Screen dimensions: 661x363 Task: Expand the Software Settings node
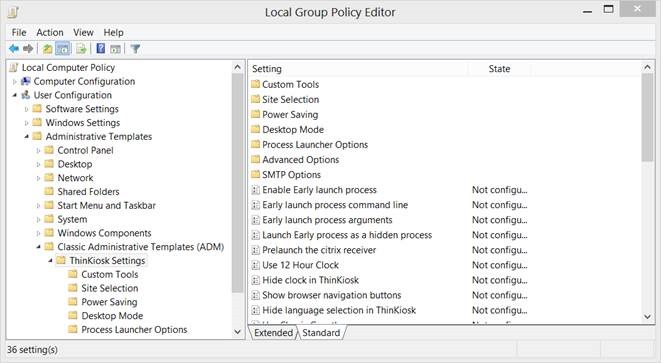(27, 109)
